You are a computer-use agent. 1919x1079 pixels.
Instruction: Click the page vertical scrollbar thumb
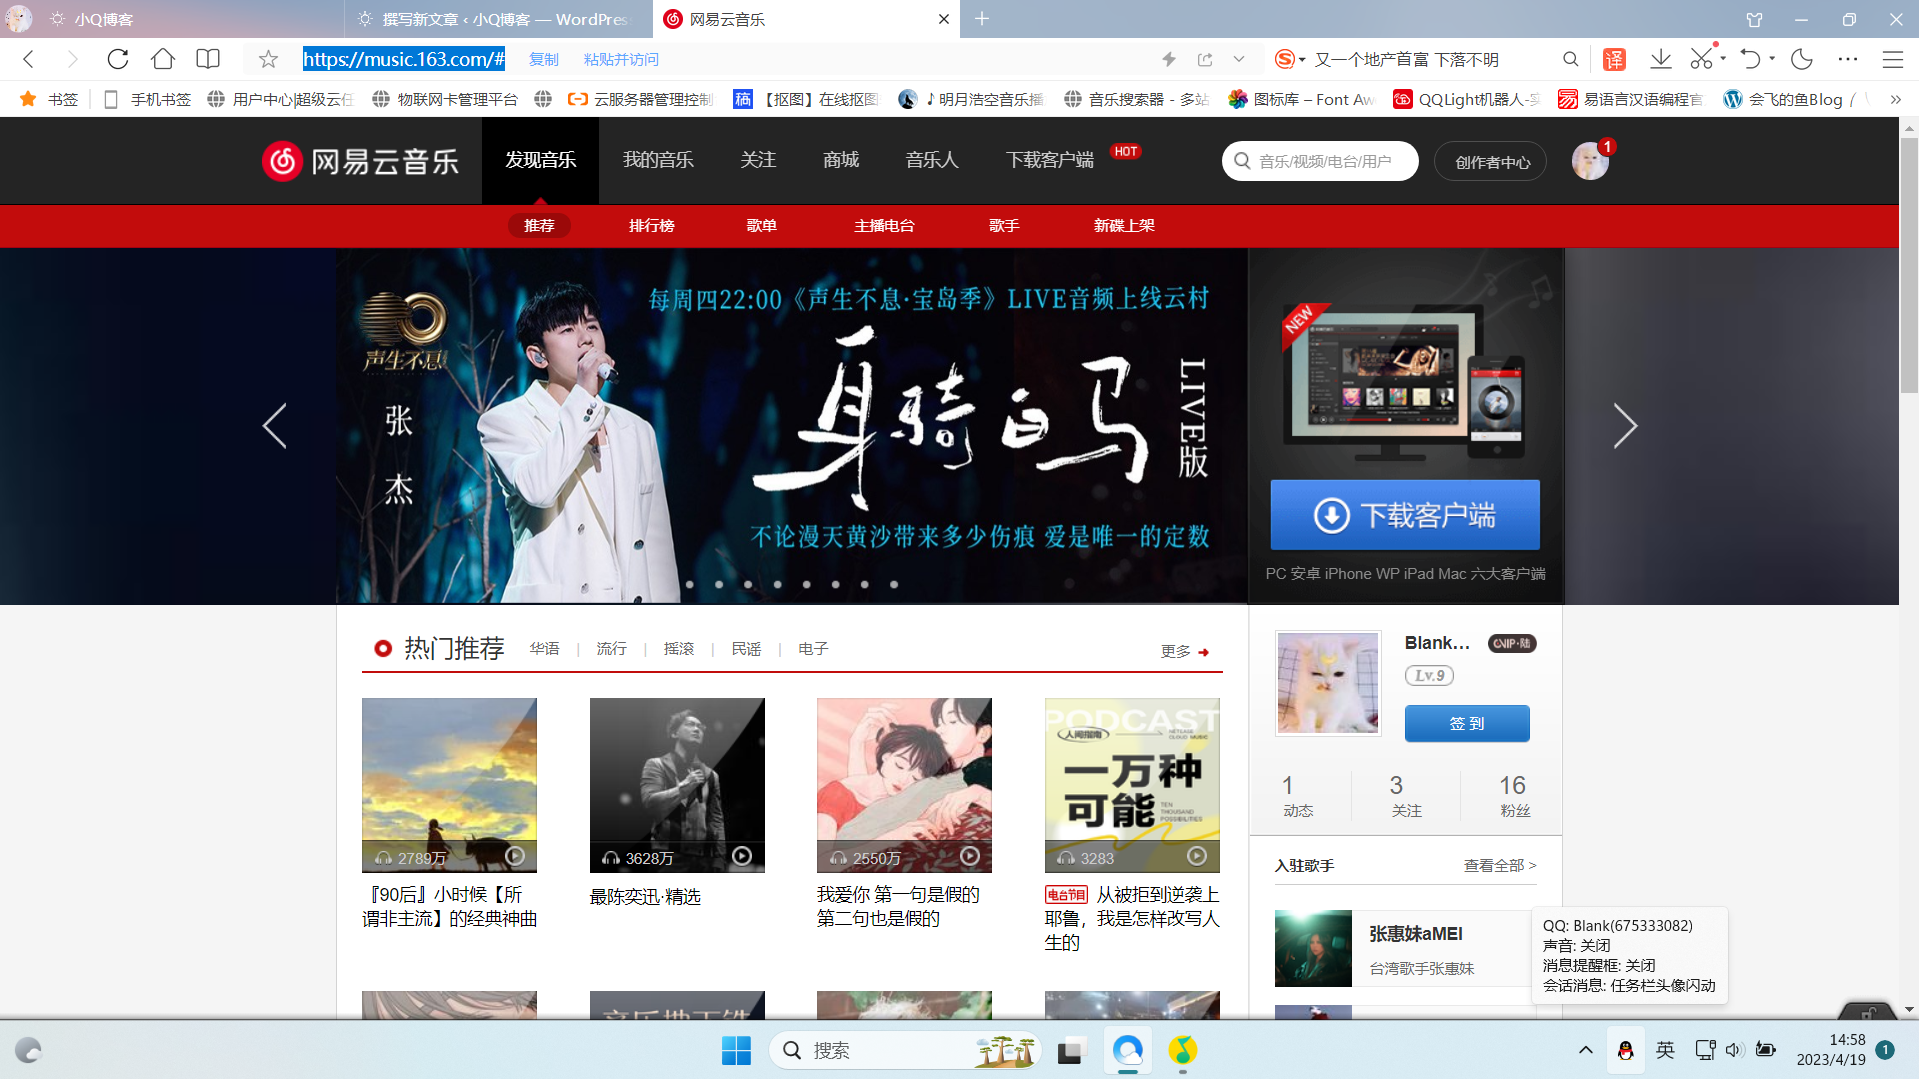(x=1909, y=265)
